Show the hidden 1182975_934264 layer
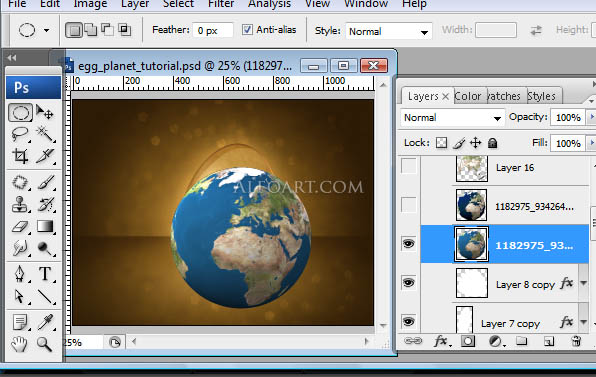596x377 pixels. tap(409, 205)
